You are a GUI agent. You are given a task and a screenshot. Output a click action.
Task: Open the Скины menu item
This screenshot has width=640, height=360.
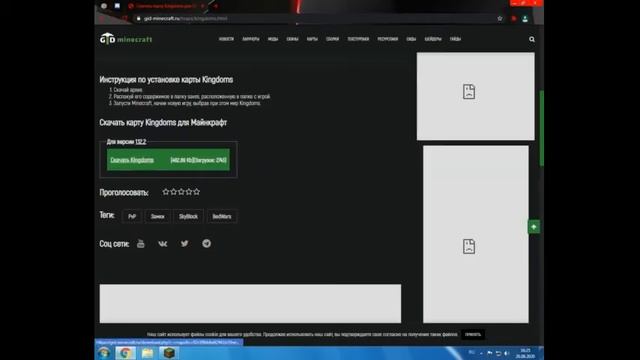coord(292,39)
